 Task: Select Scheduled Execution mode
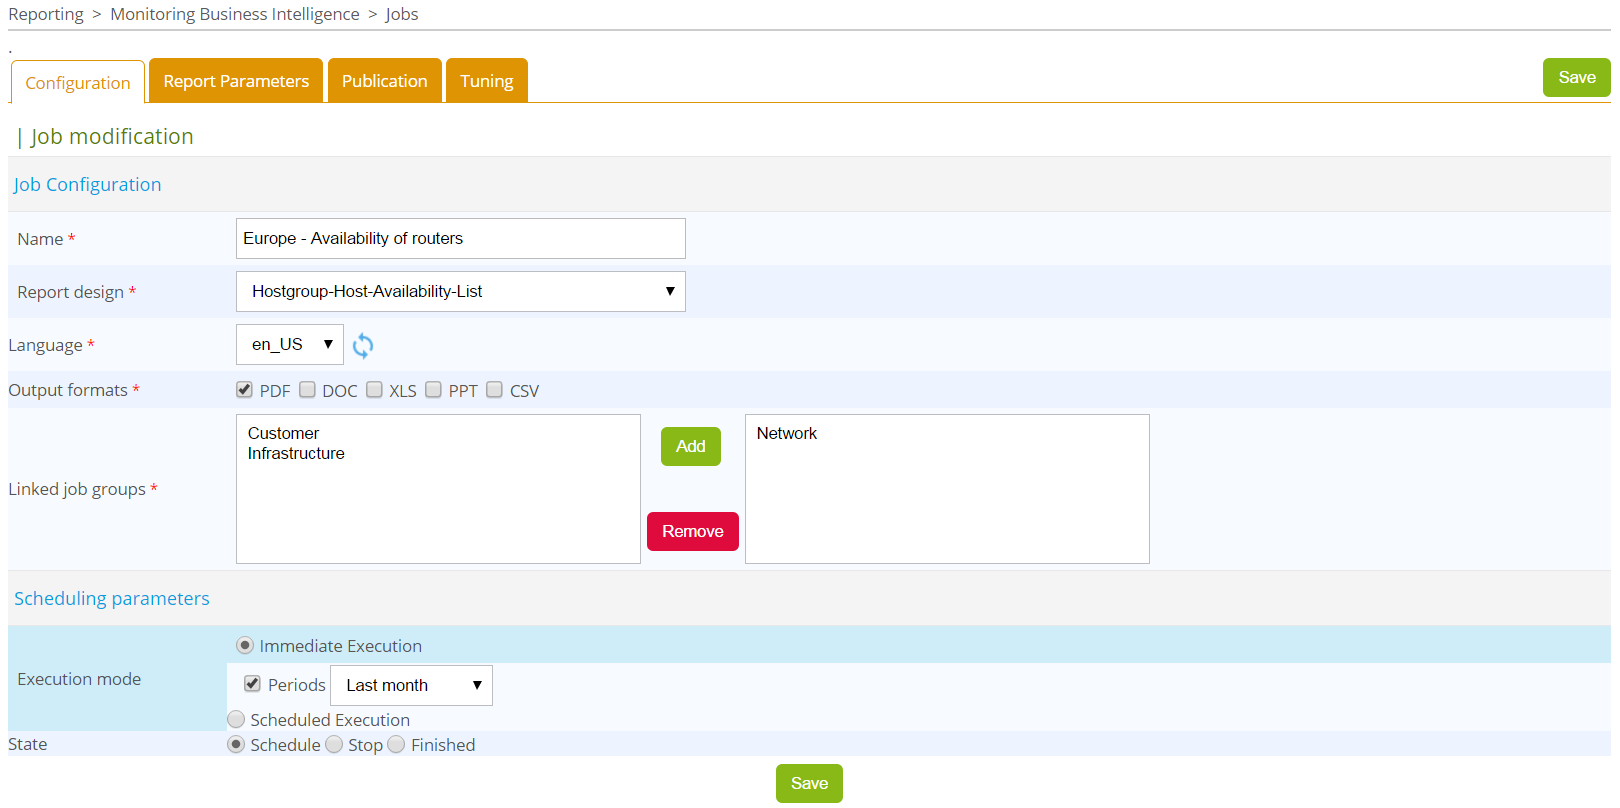click(x=237, y=719)
